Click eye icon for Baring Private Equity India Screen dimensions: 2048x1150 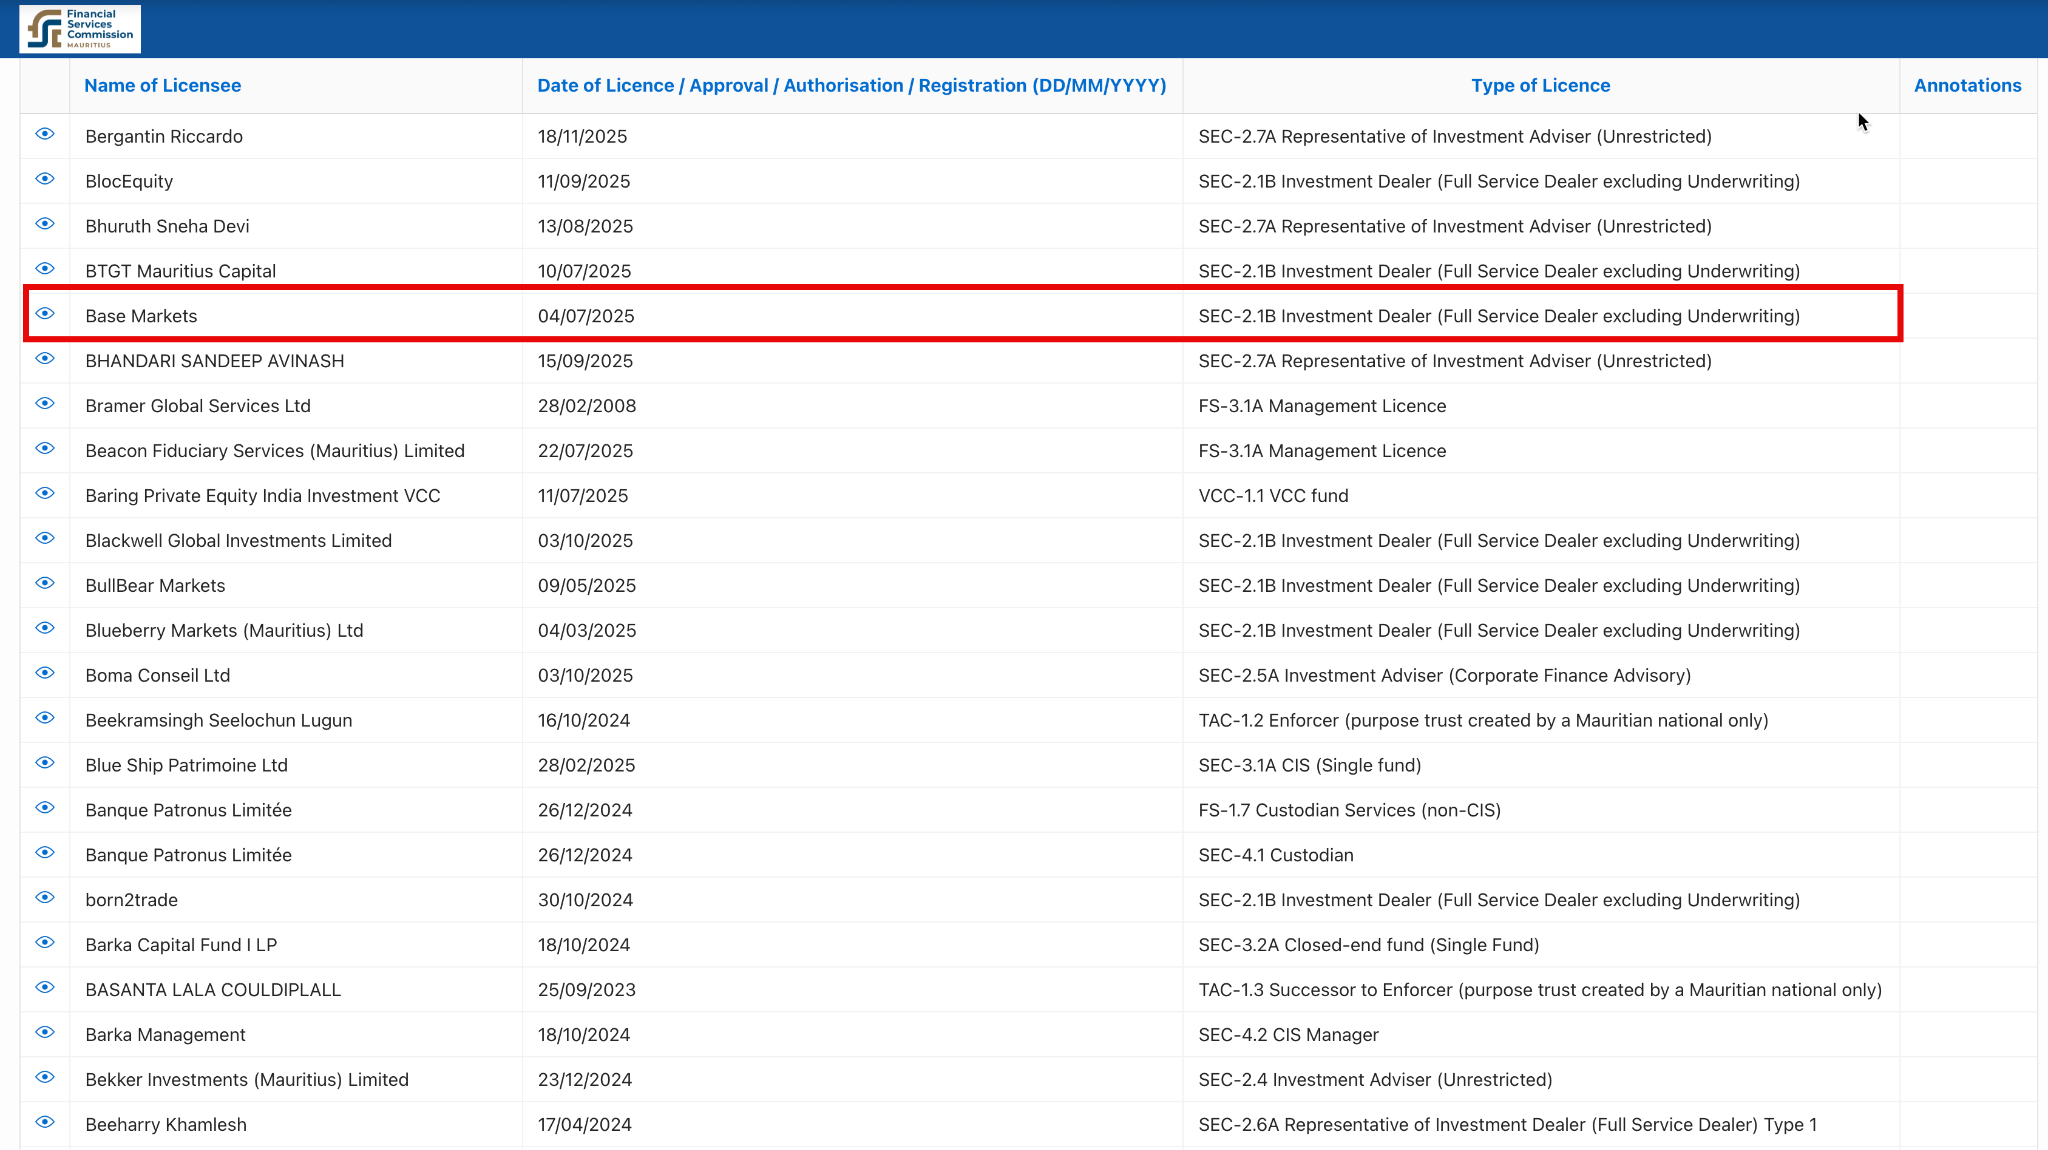point(45,494)
